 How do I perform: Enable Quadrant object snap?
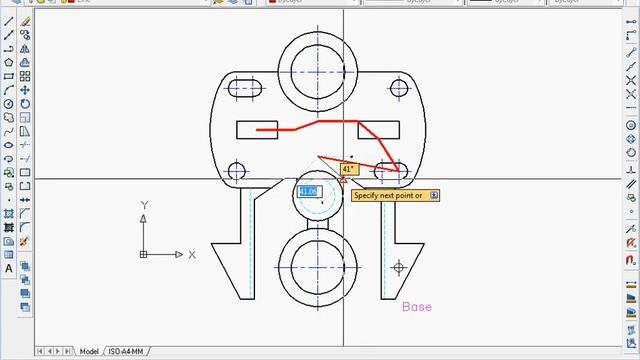tap(631, 139)
